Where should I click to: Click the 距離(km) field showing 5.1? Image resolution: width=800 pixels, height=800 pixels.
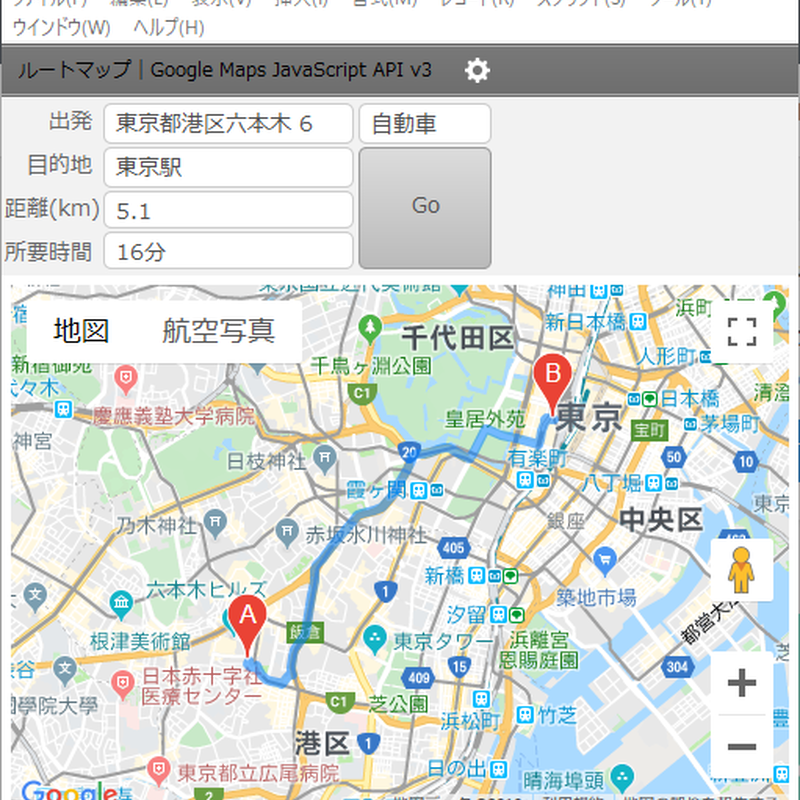(229, 210)
